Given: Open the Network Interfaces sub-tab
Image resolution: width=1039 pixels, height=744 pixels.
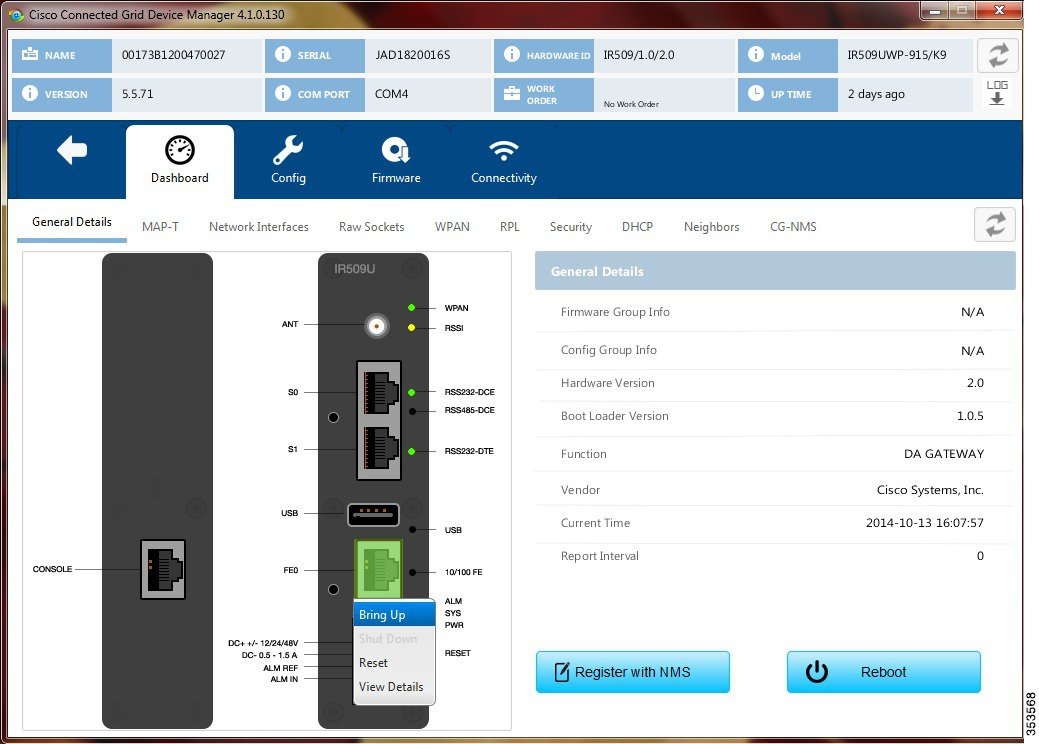Looking at the screenshot, I should 258,227.
